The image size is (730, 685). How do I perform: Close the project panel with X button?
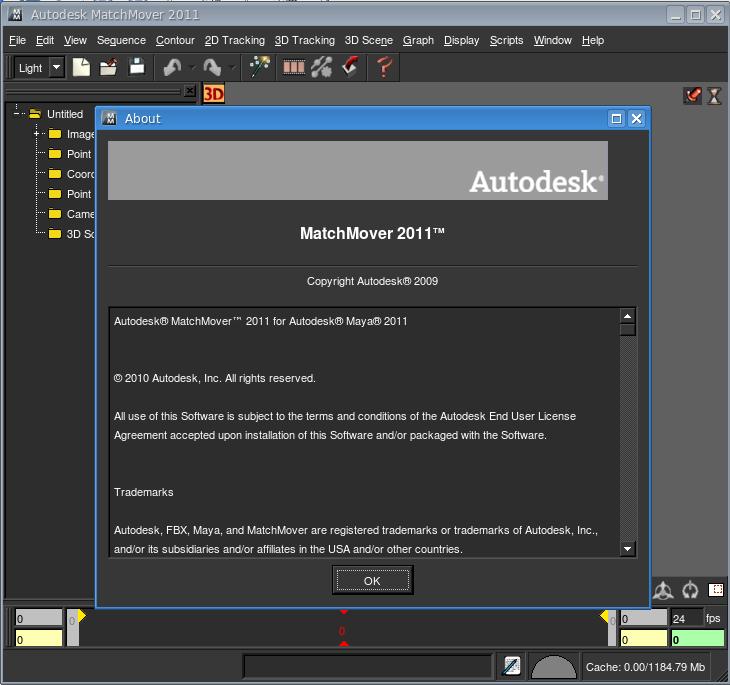189,91
